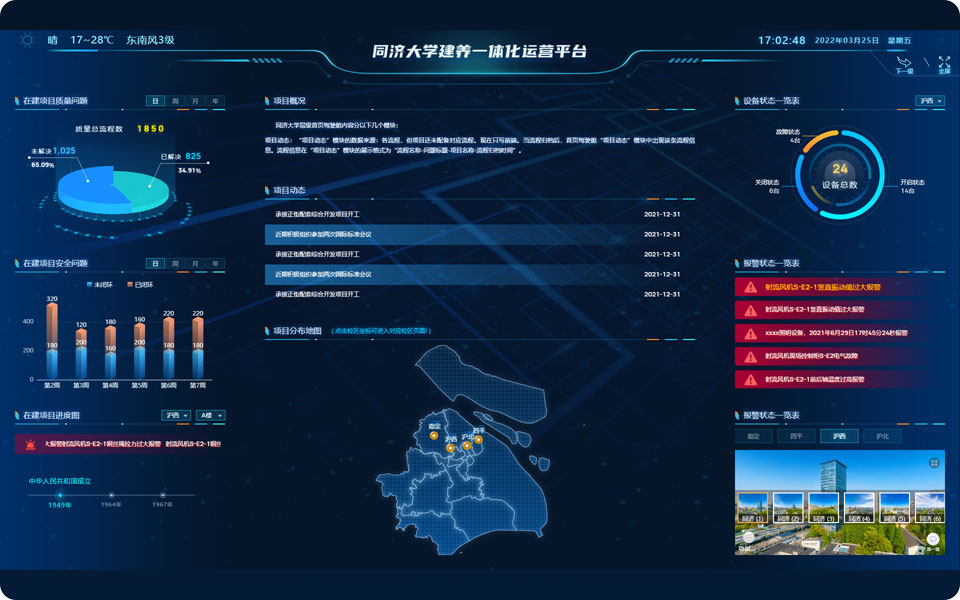Select 日 in 在建项目安全问题 panel
The image size is (960, 600).
point(156,264)
